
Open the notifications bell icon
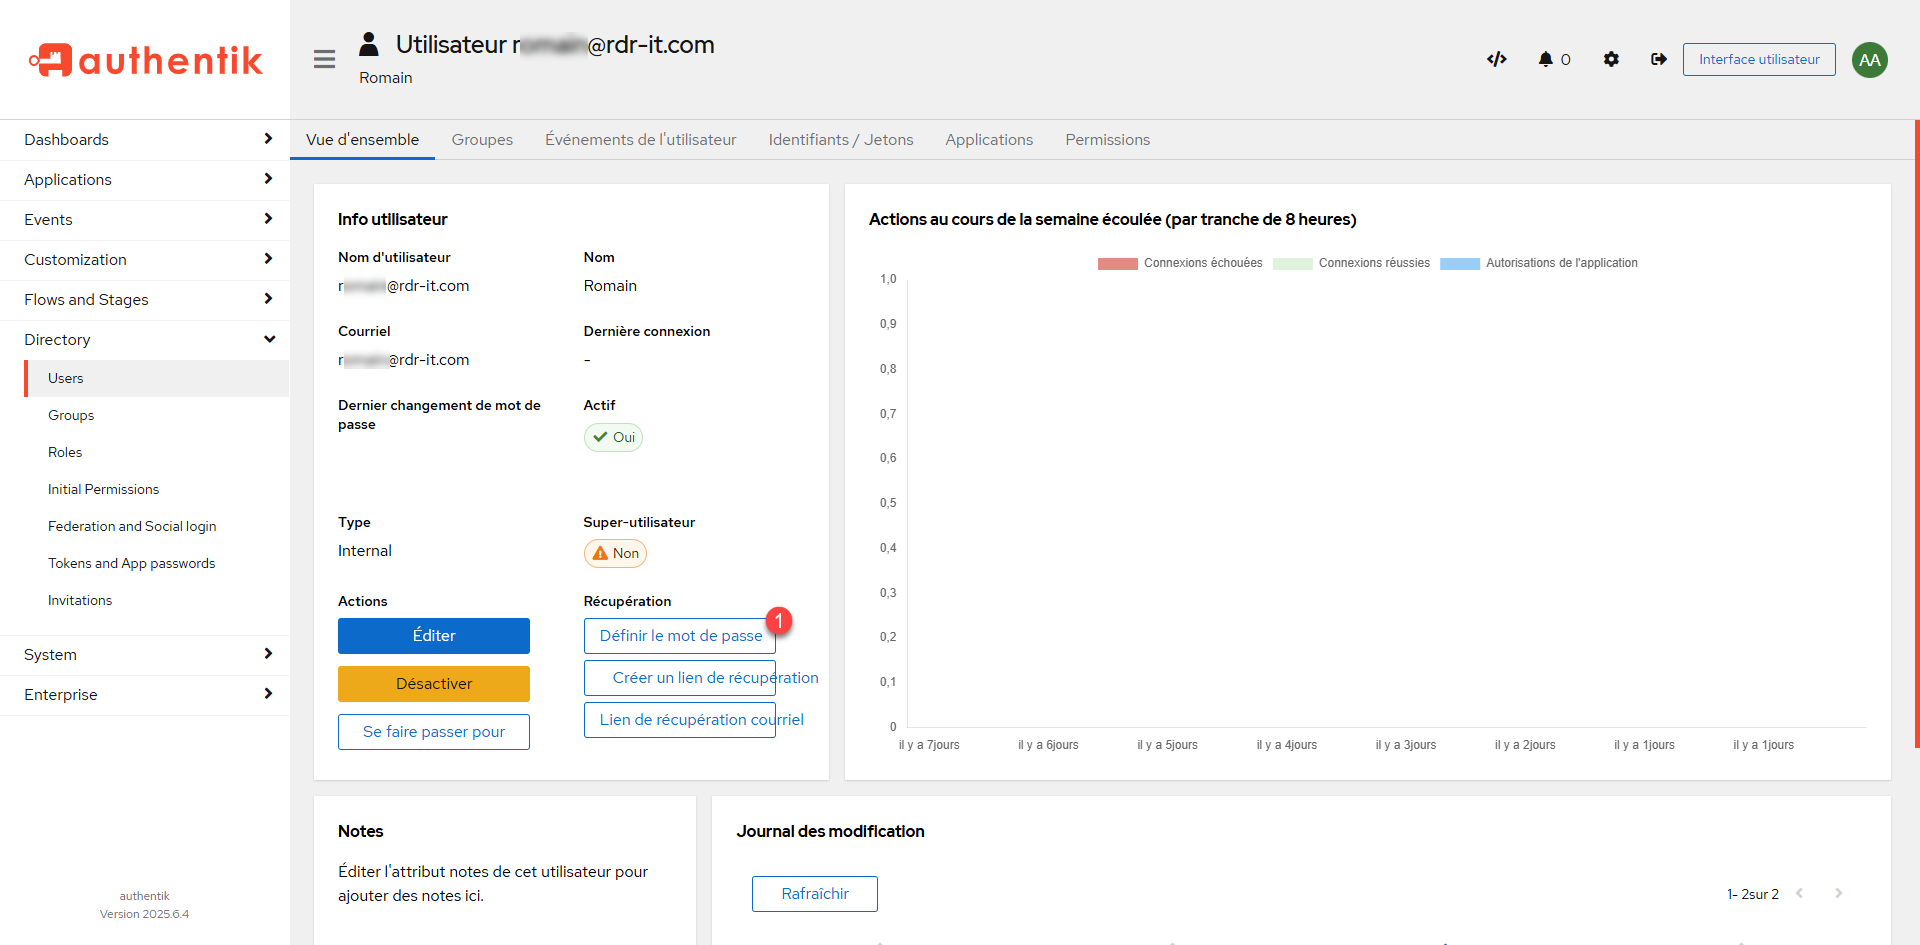pyautogui.click(x=1546, y=59)
